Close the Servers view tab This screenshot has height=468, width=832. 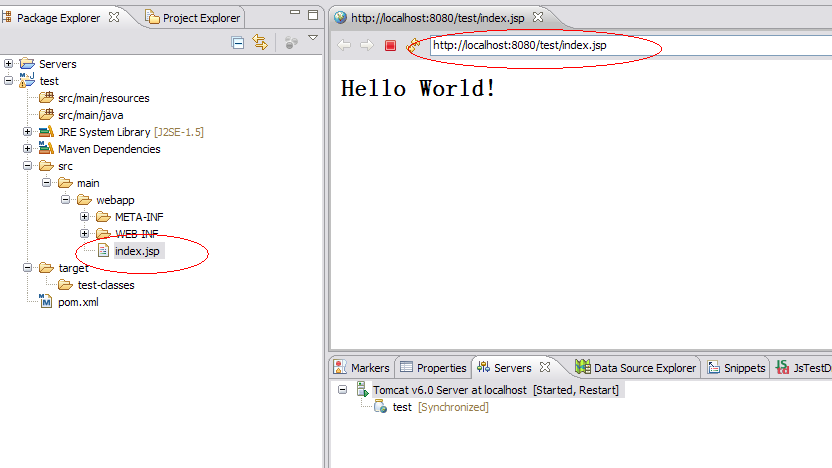[545, 367]
